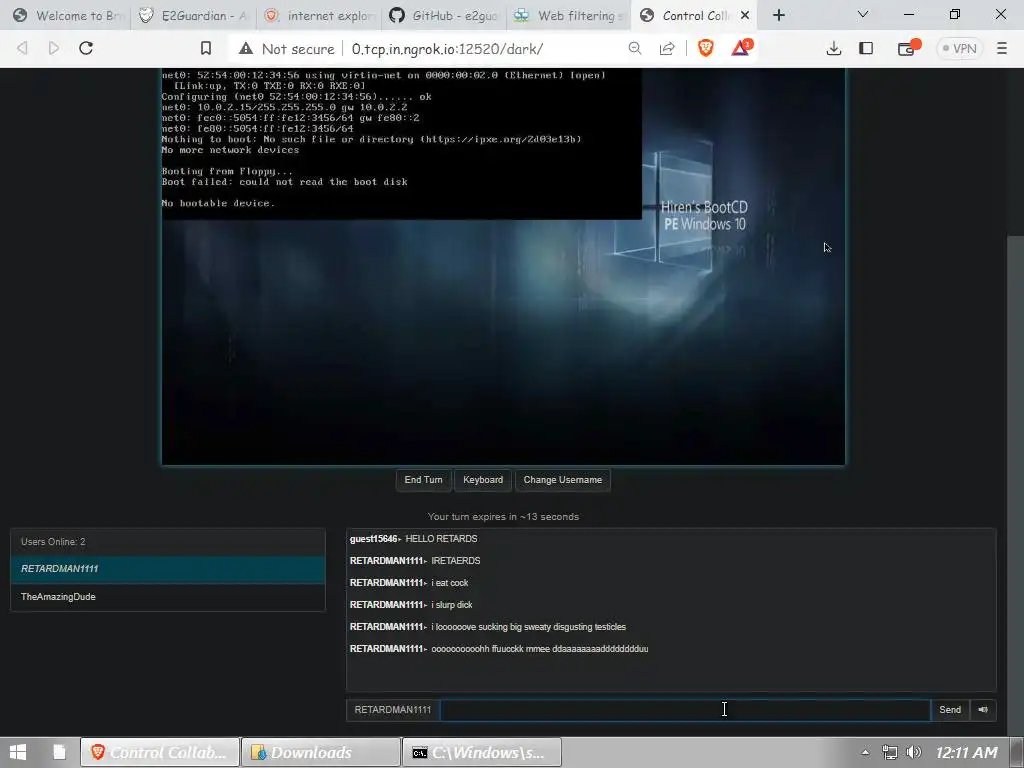Image resolution: width=1024 pixels, height=768 pixels.
Task: Switch to the Web filtering tab
Action: (570, 15)
